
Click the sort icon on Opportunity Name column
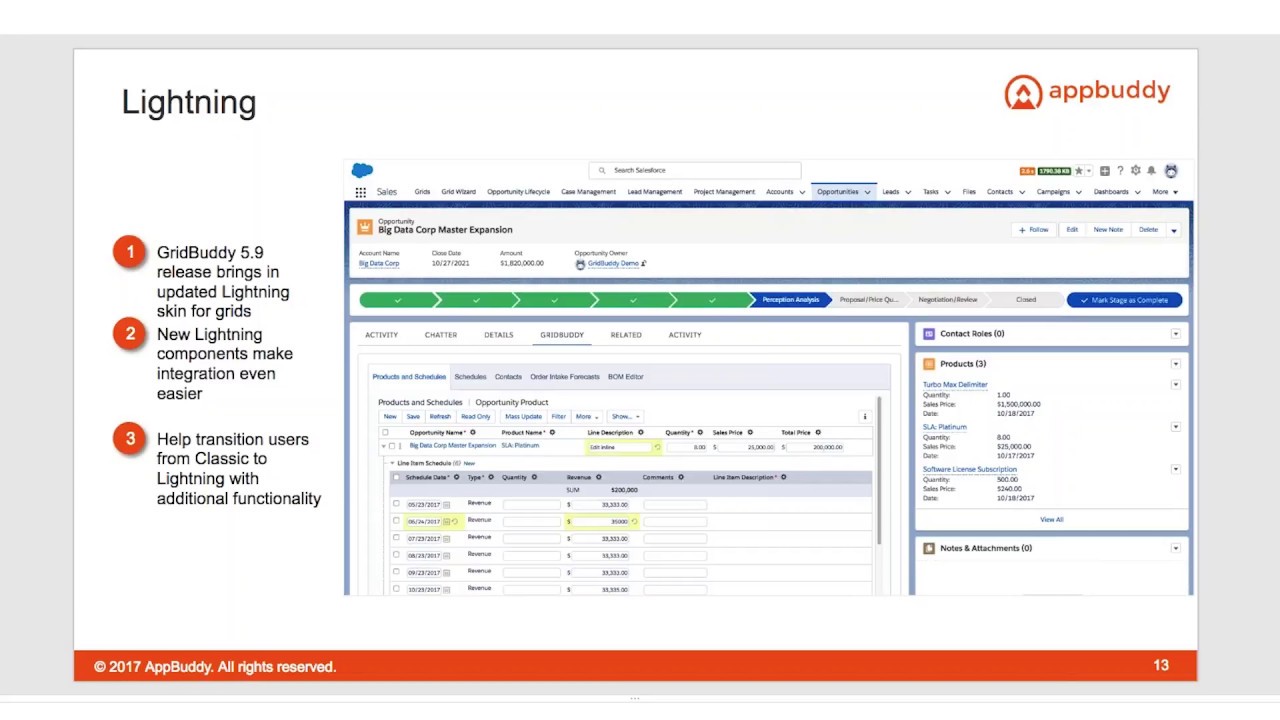coord(472,433)
